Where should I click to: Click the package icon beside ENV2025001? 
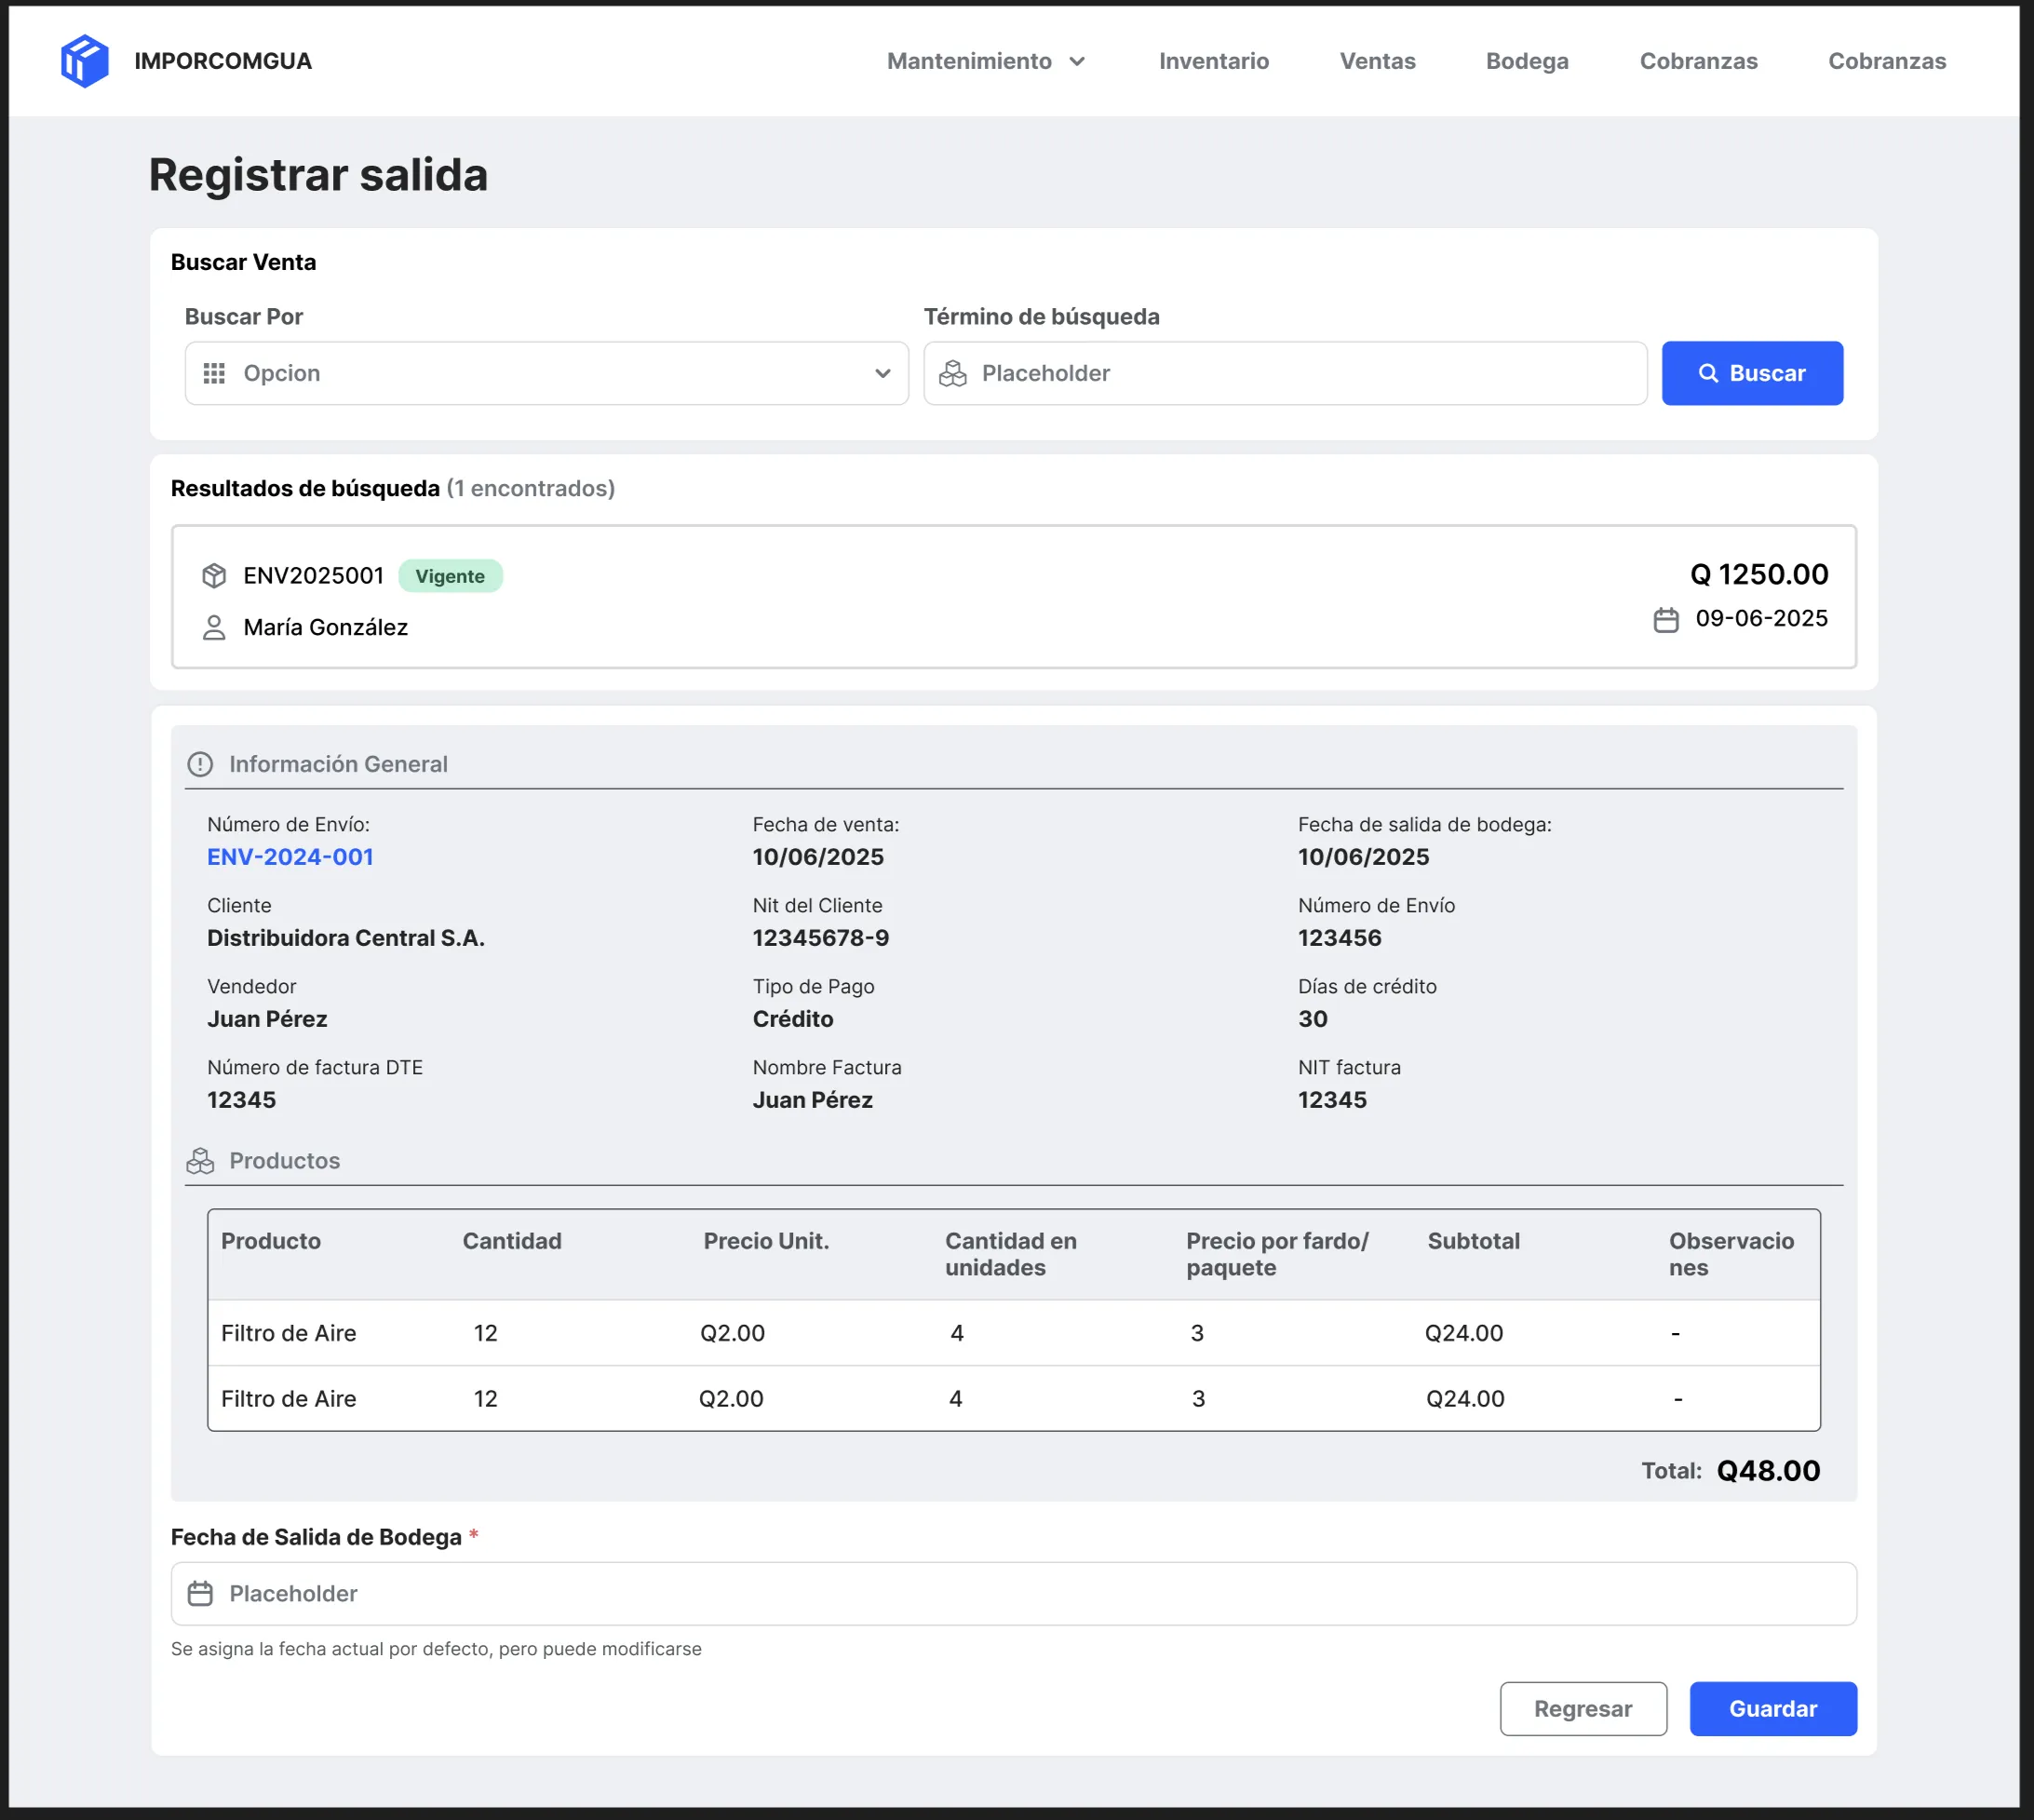point(214,576)
